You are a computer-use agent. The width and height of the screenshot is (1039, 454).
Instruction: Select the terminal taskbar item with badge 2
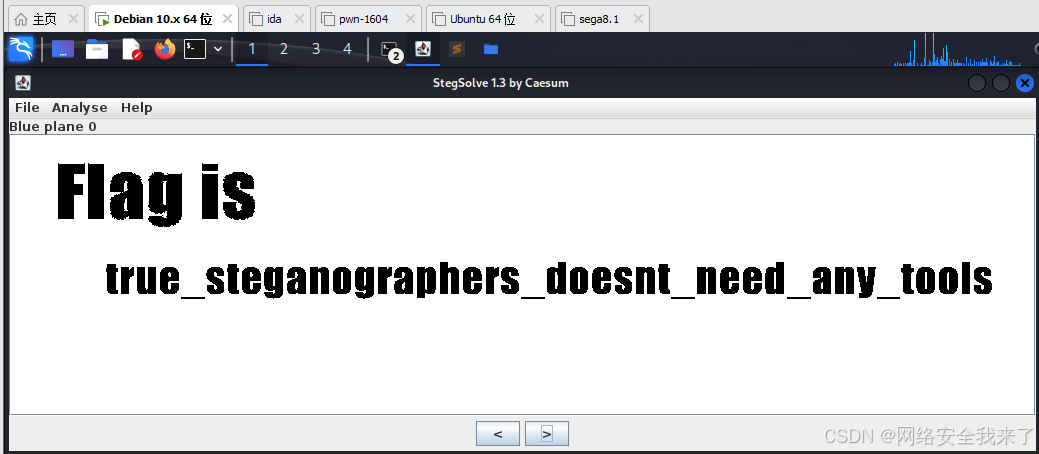coord(391,50)
